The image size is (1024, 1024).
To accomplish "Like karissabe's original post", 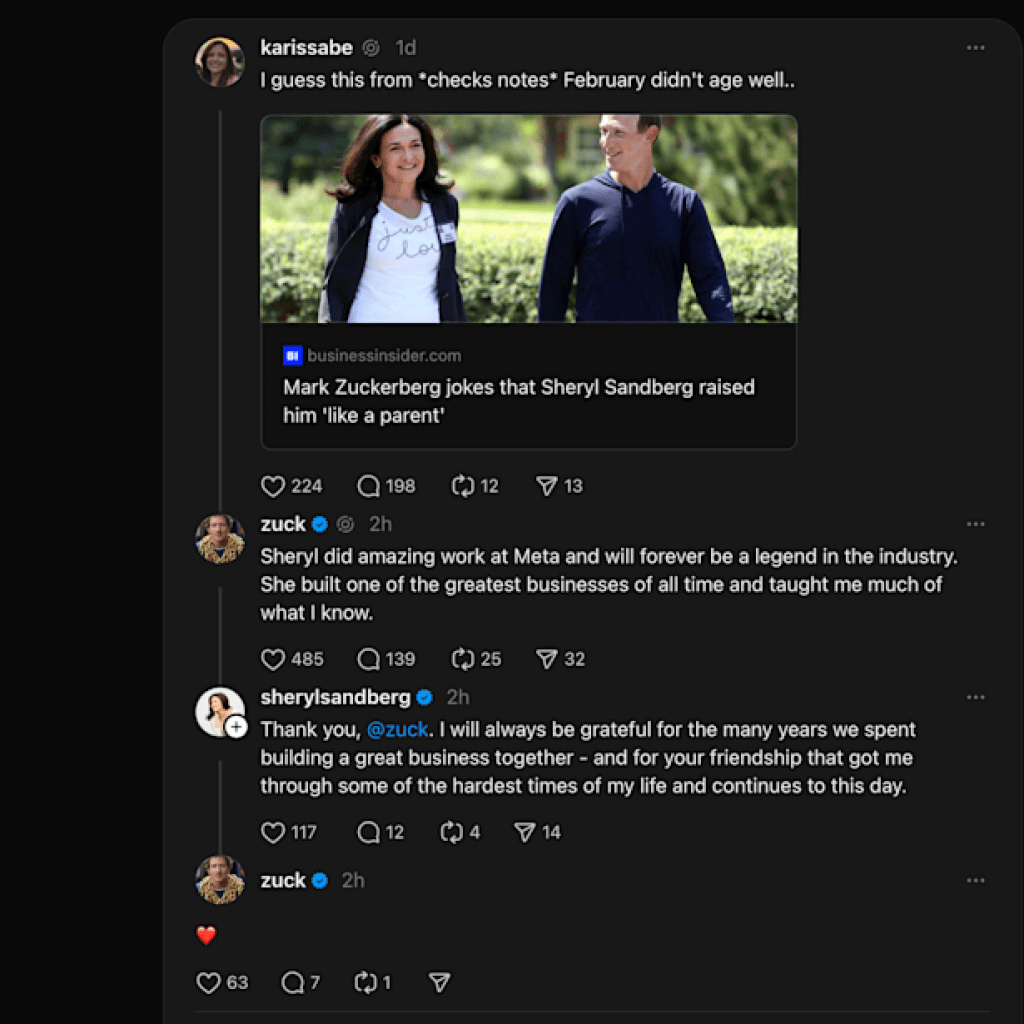I will click(x=272, y=486).
